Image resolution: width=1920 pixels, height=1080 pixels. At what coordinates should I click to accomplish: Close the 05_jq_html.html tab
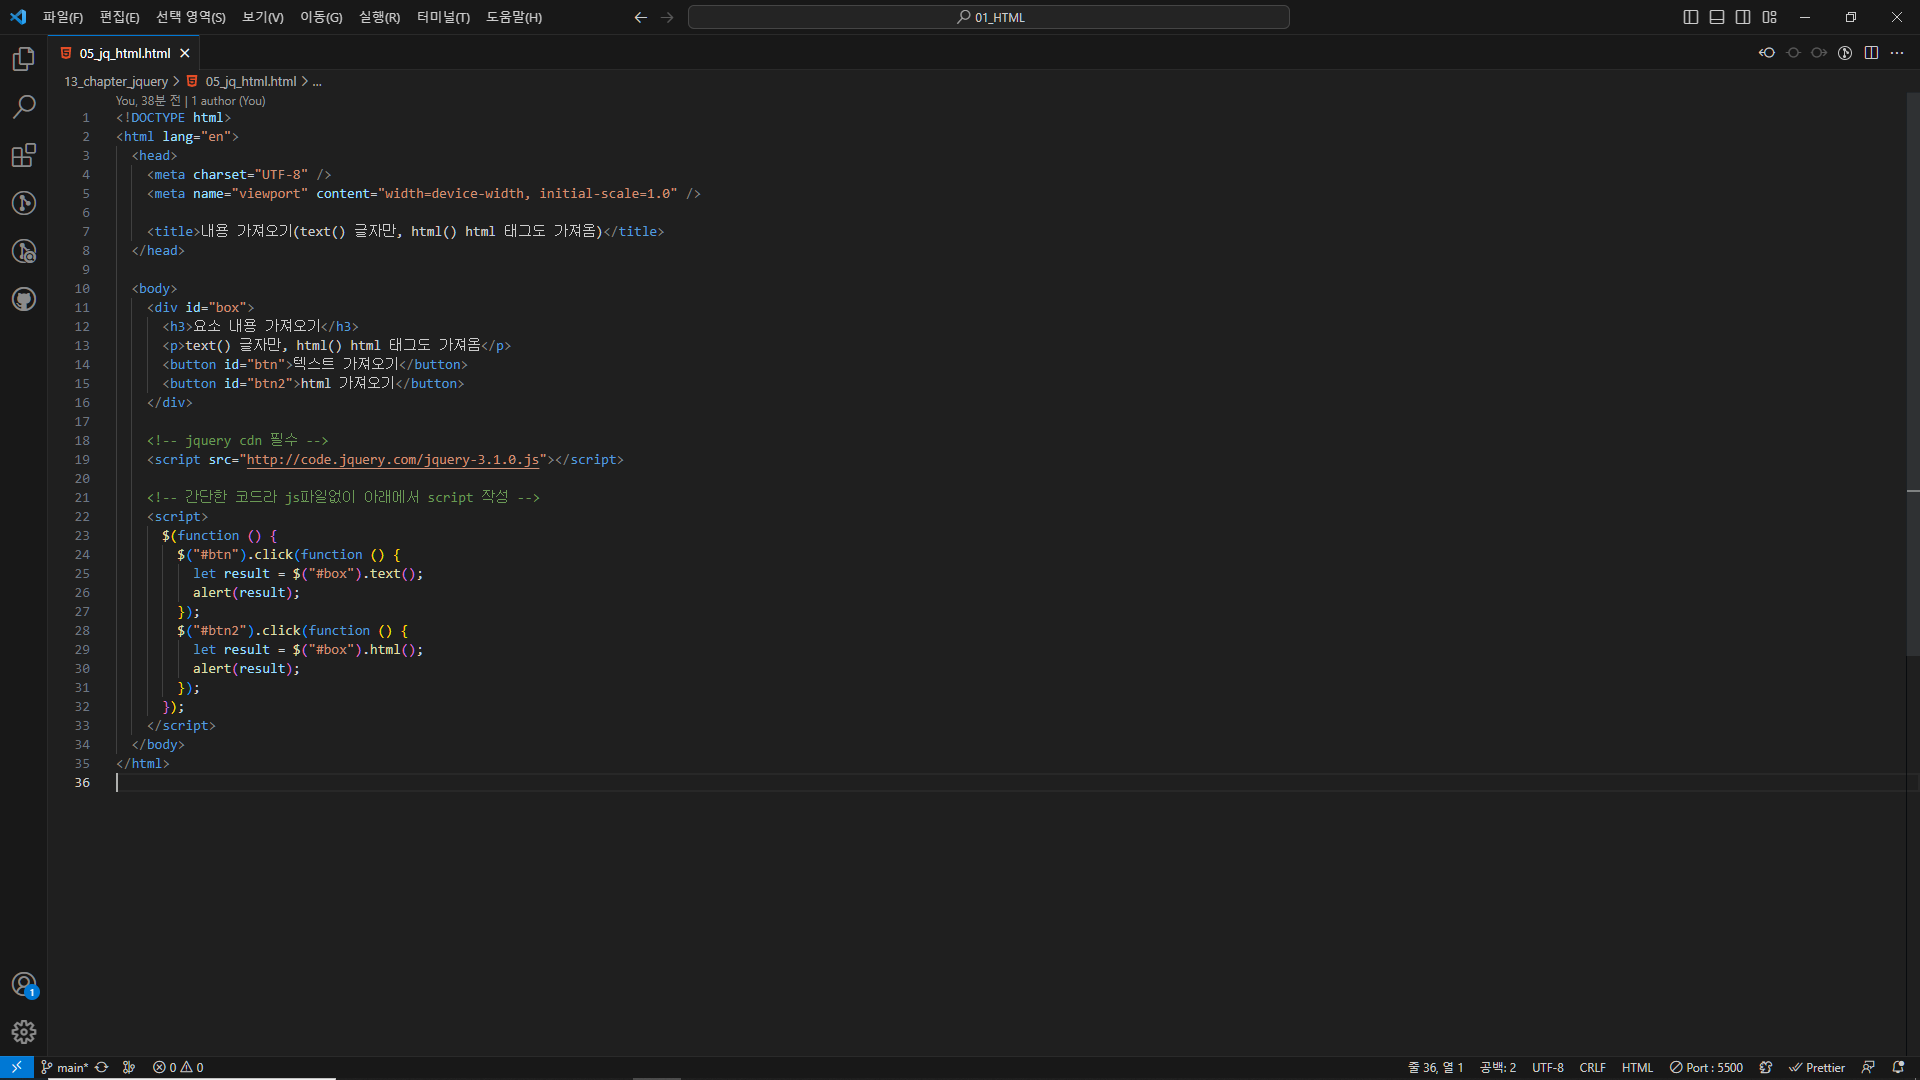click(185, 53)
